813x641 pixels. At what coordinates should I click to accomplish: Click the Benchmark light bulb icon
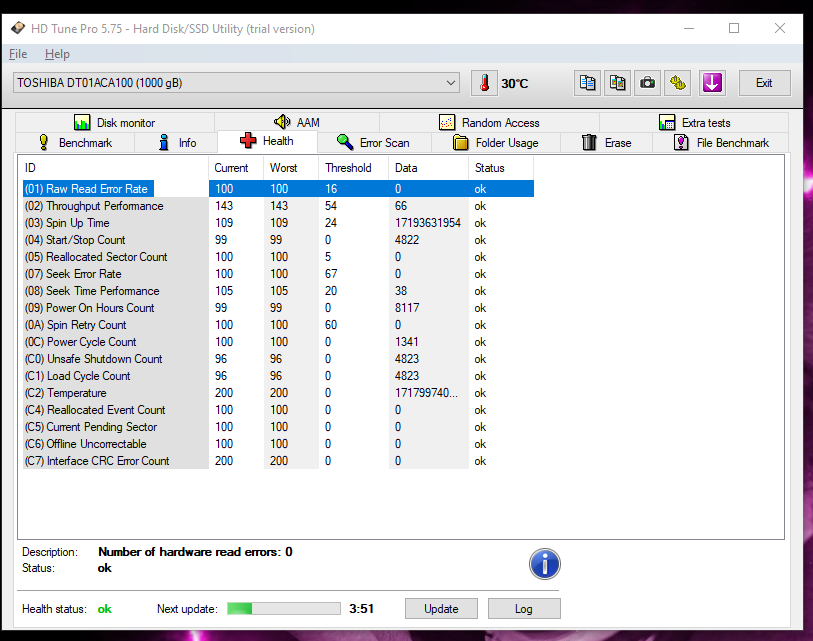pos(44,142)
